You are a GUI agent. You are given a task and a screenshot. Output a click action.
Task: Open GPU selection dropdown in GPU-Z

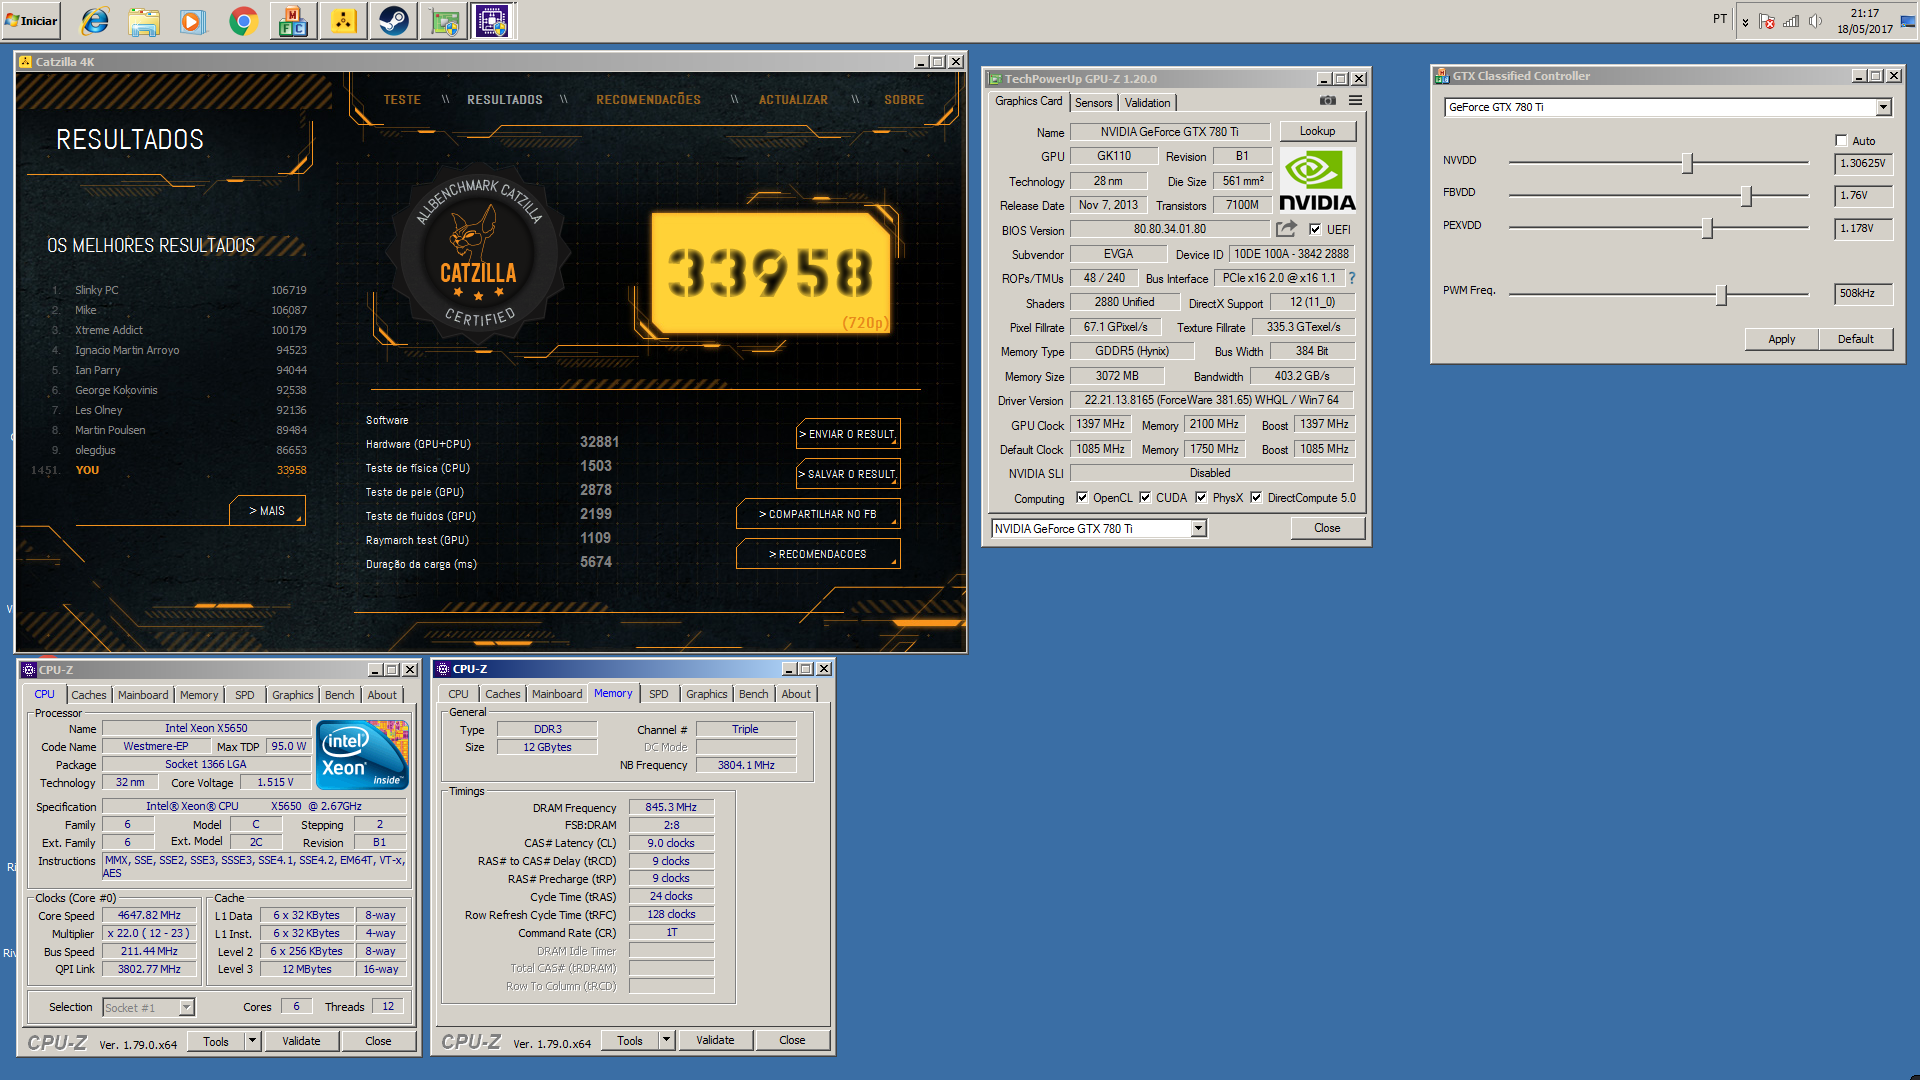click(1198, 529)
